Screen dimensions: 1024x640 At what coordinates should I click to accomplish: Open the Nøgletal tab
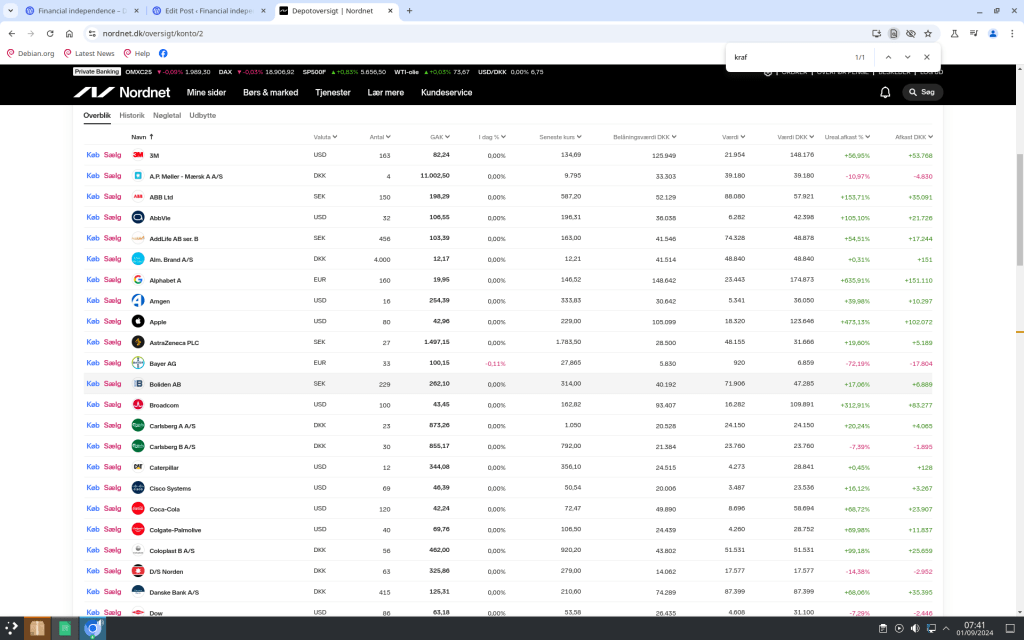click(x=167, y=115)
